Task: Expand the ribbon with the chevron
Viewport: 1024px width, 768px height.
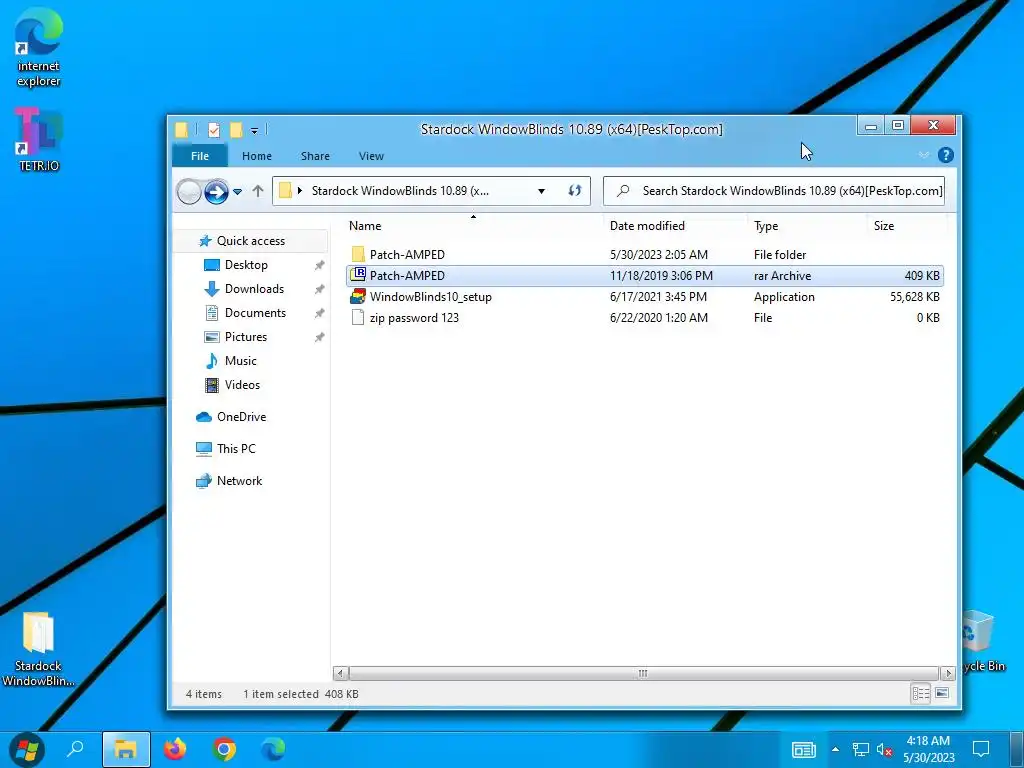Action: point(923,155)
